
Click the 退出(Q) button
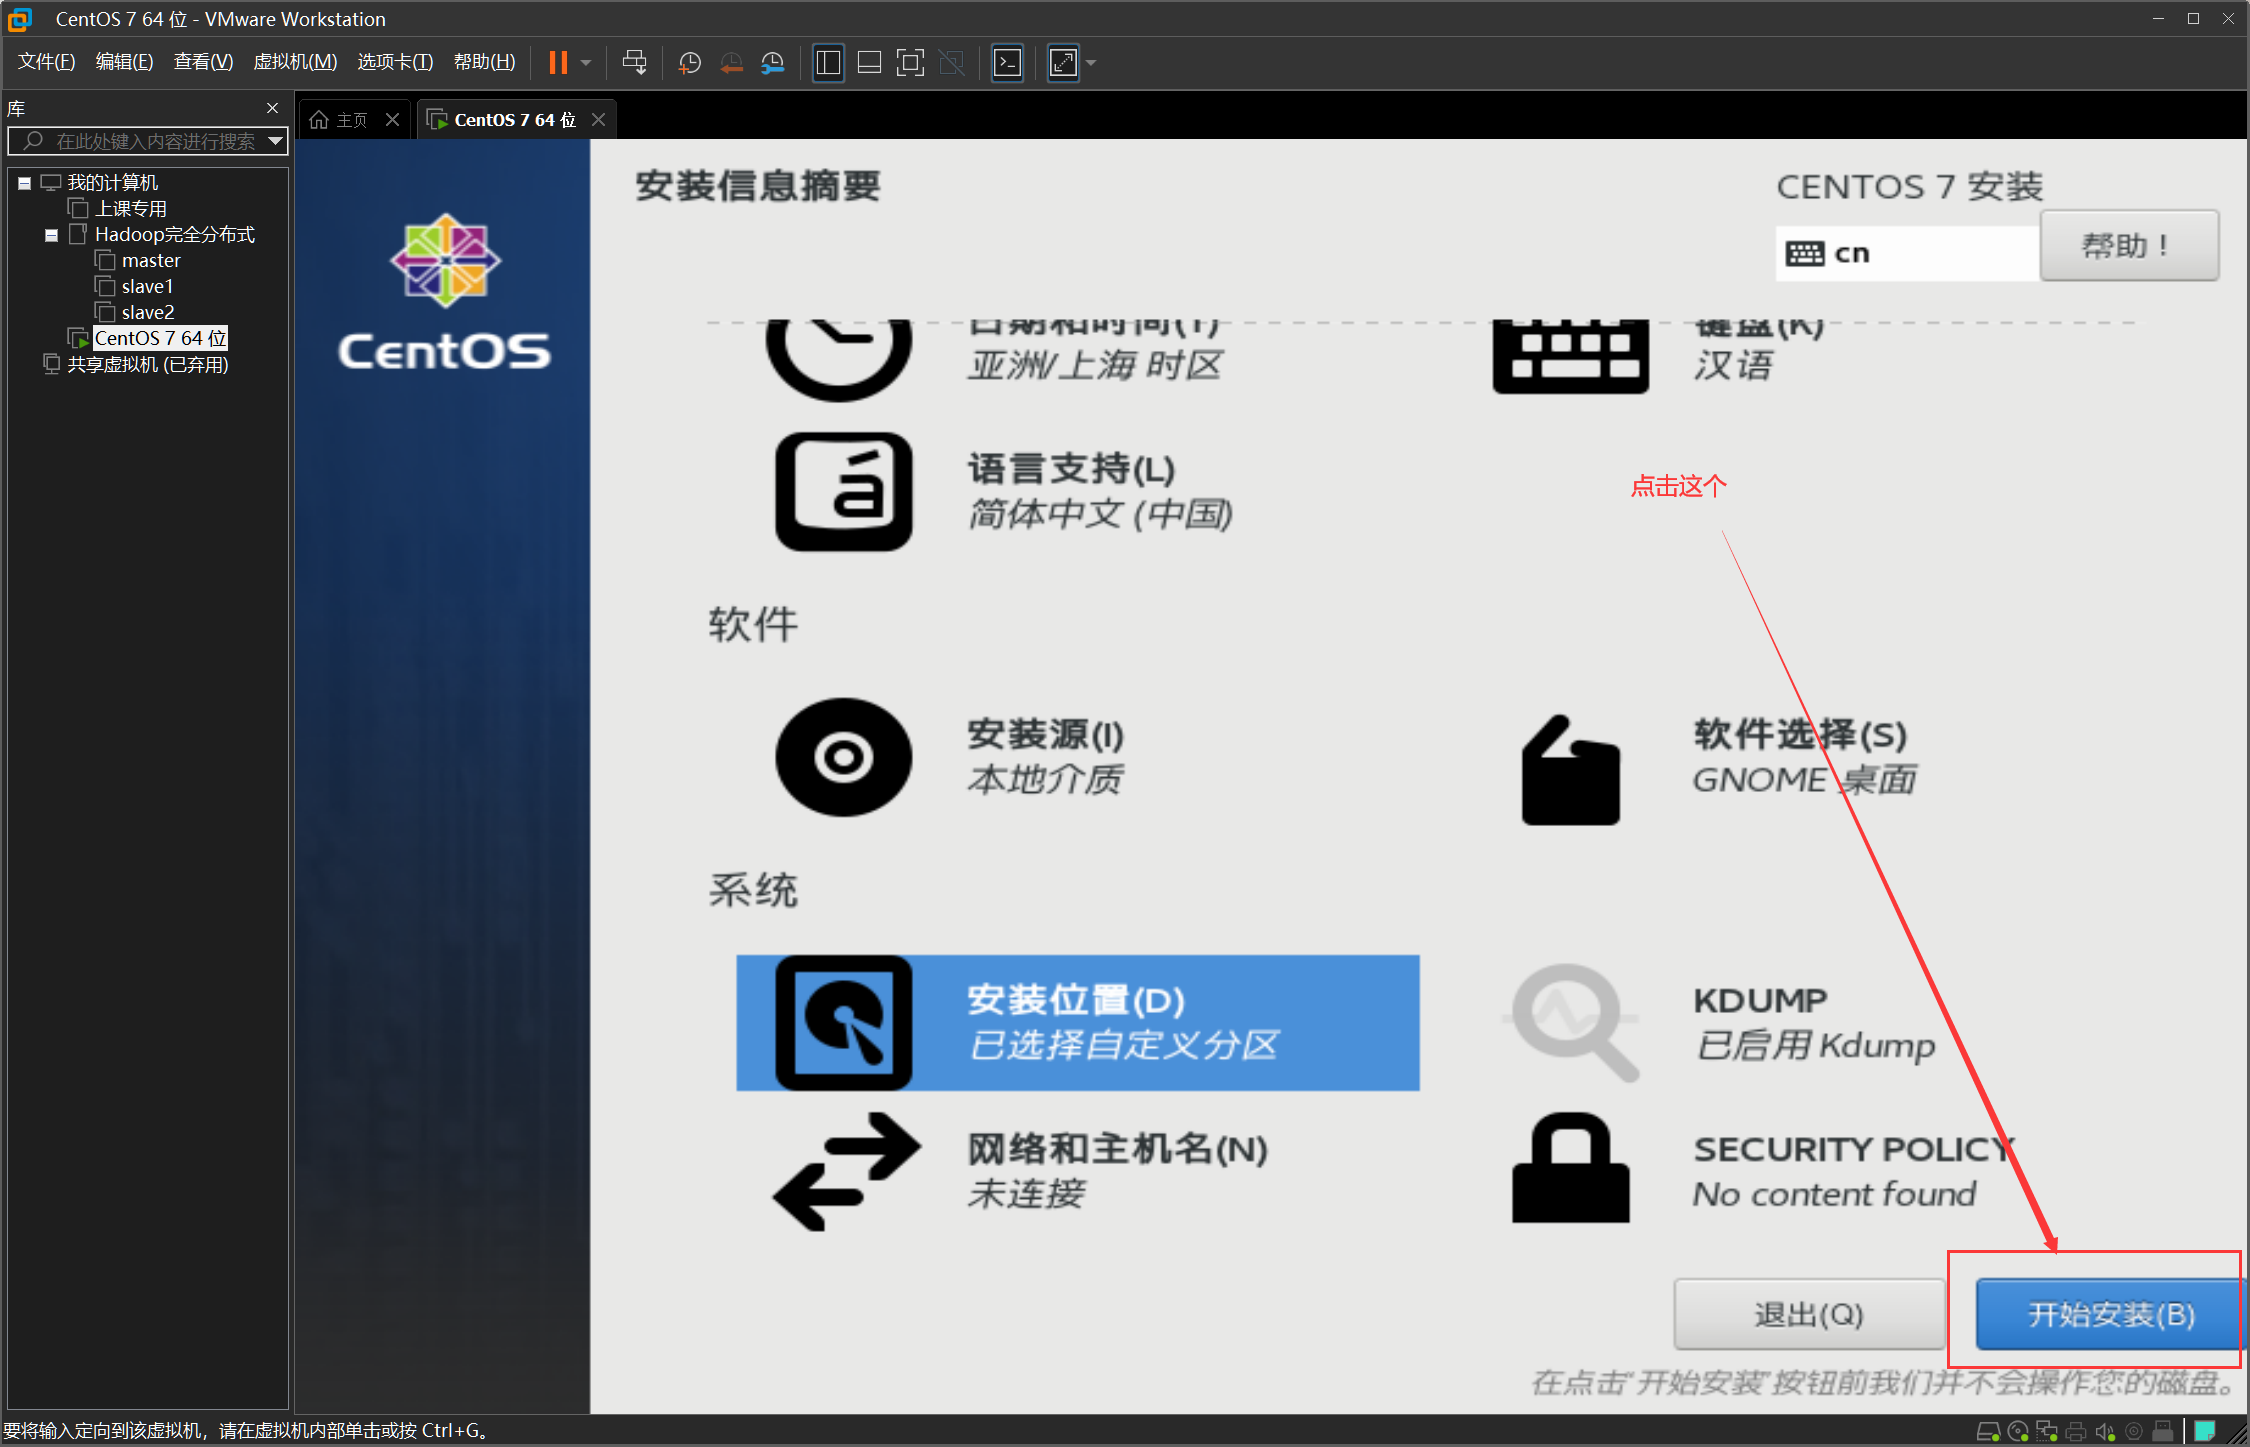(x=1809, y=1314)
